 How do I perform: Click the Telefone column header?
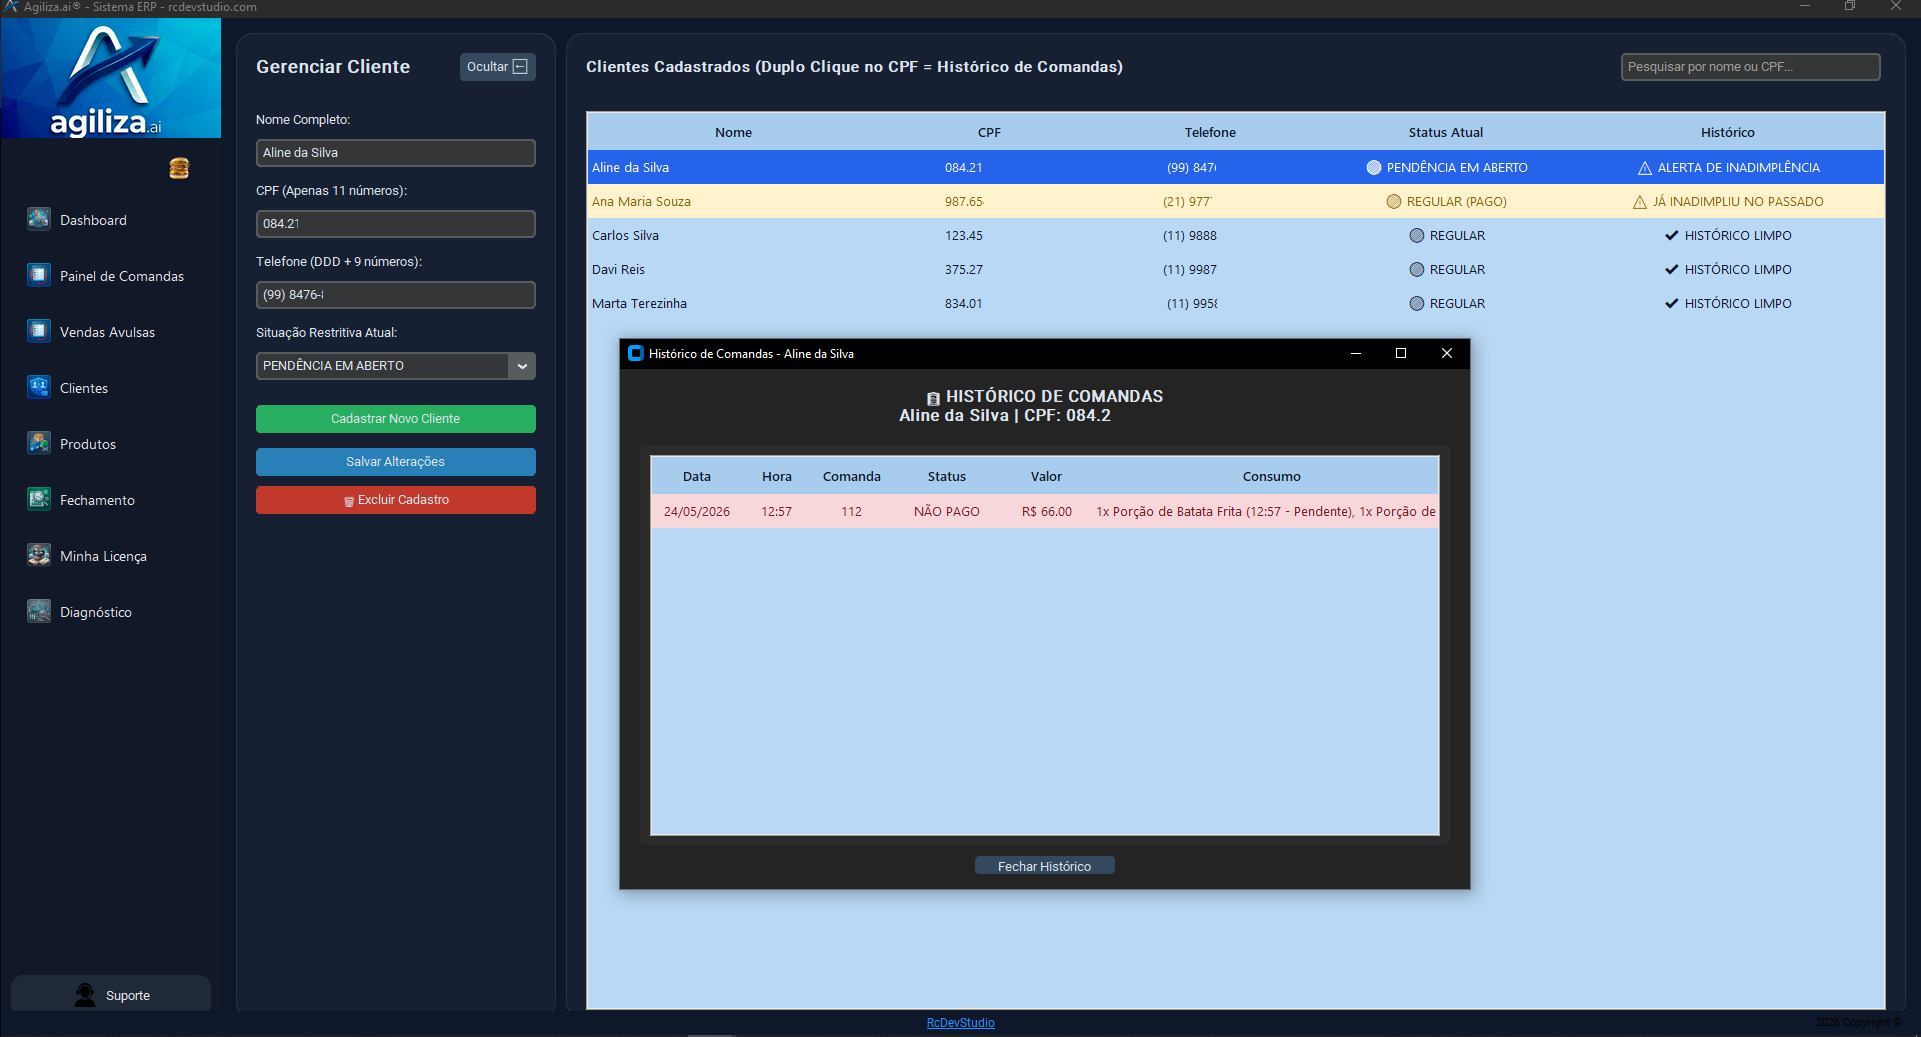(x=1210, y=132)
